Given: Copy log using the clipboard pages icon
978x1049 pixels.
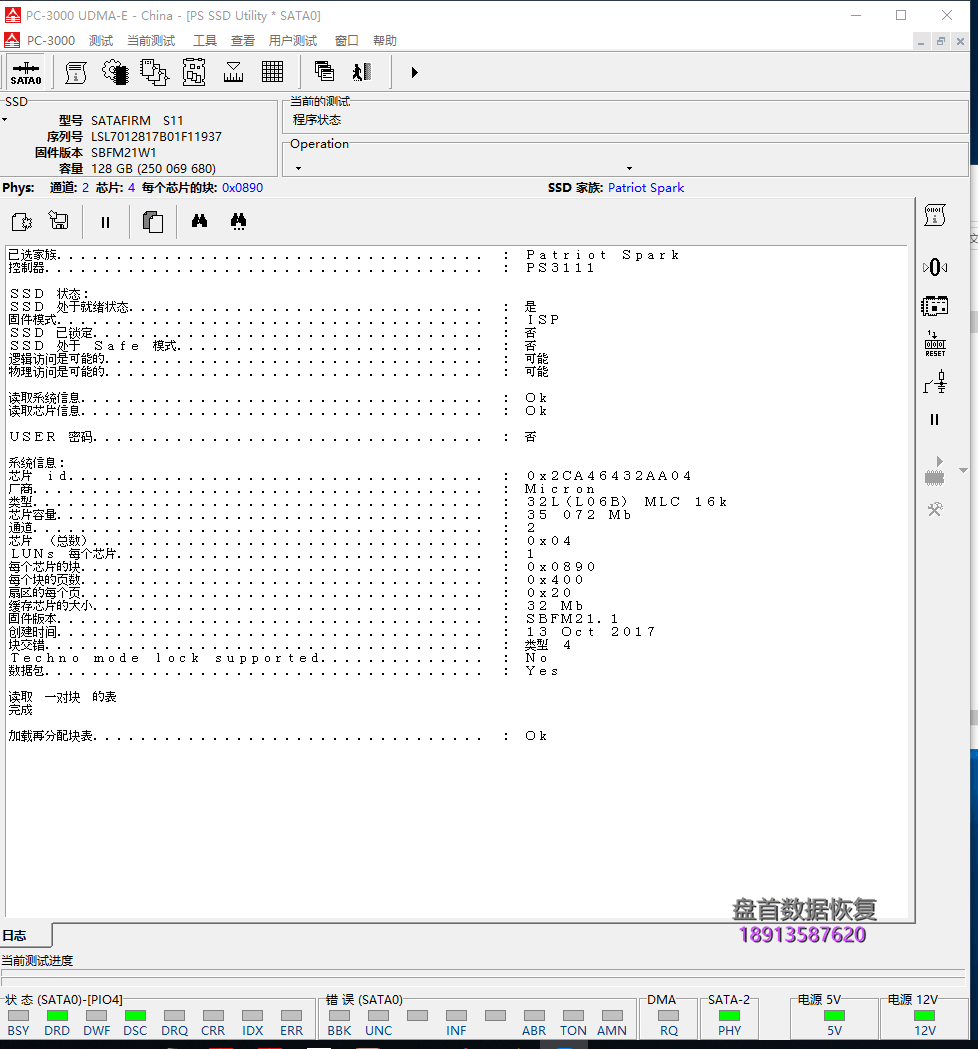Looking at the screenshot, I should [153, 221].
